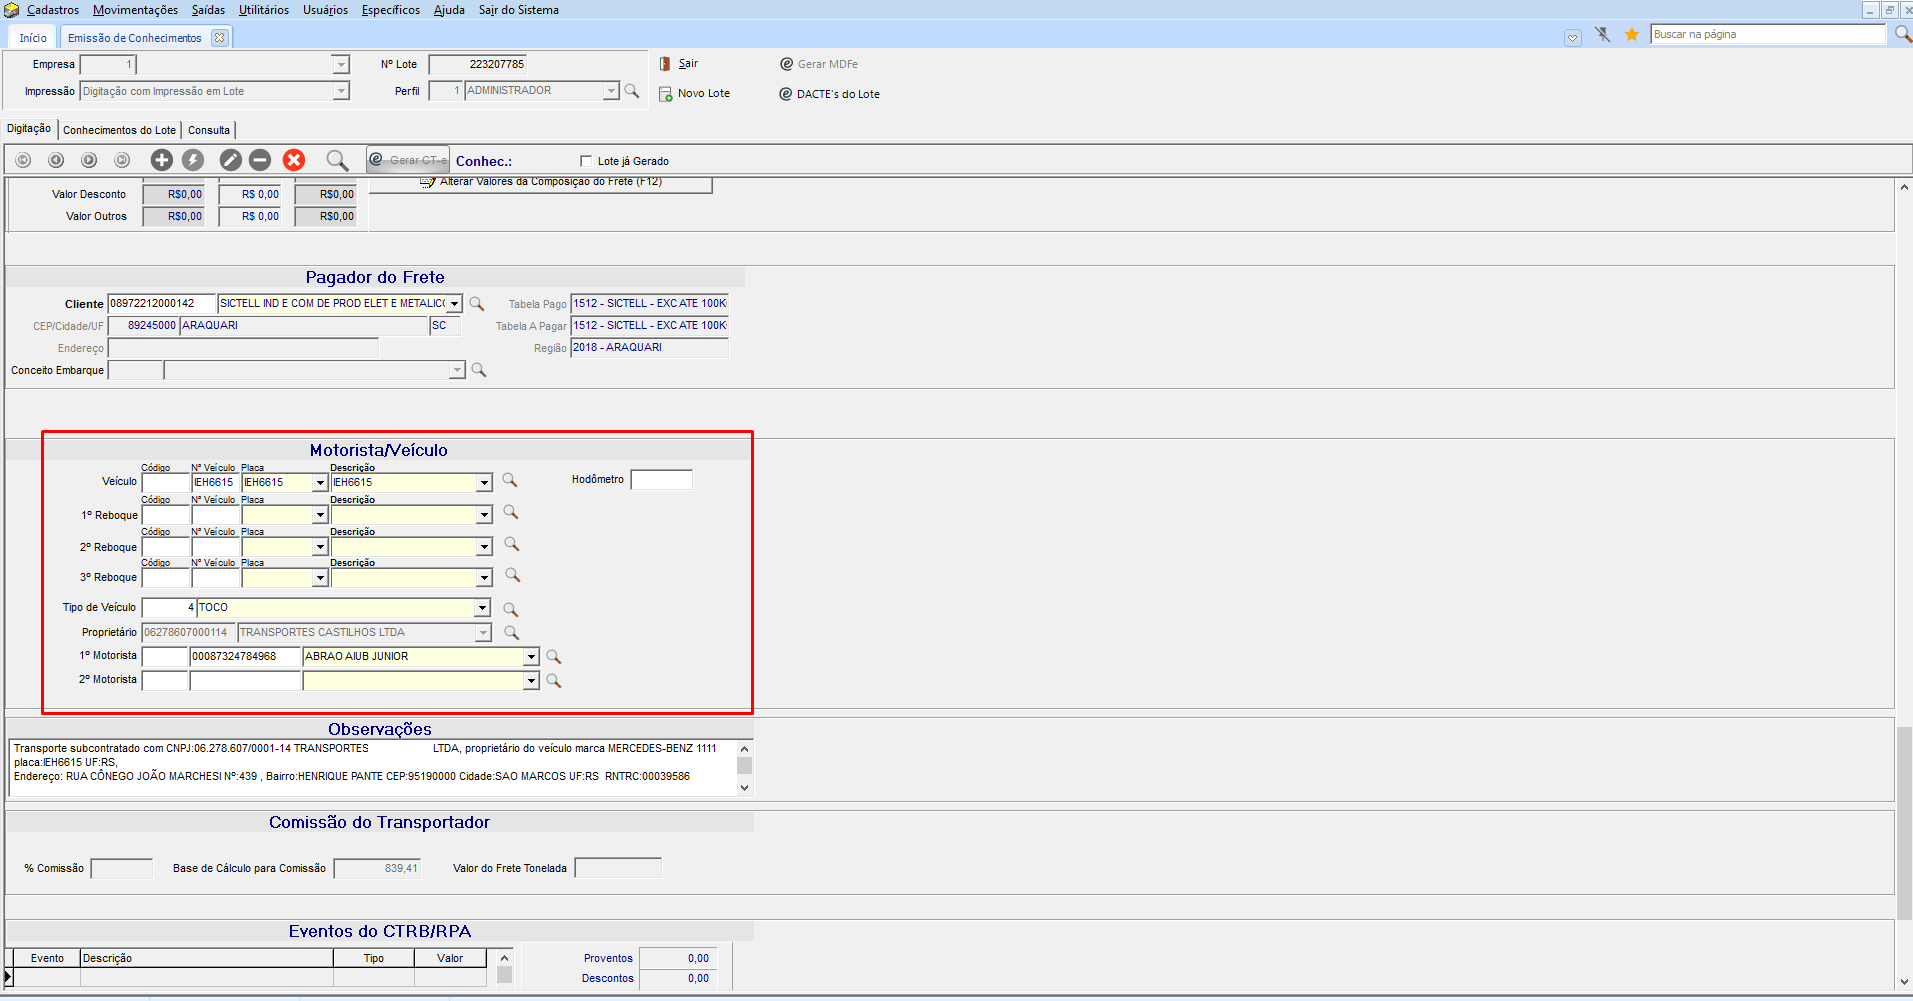
Task: Open Perfil lookup magnifier
Action: [x=632, y=91]
